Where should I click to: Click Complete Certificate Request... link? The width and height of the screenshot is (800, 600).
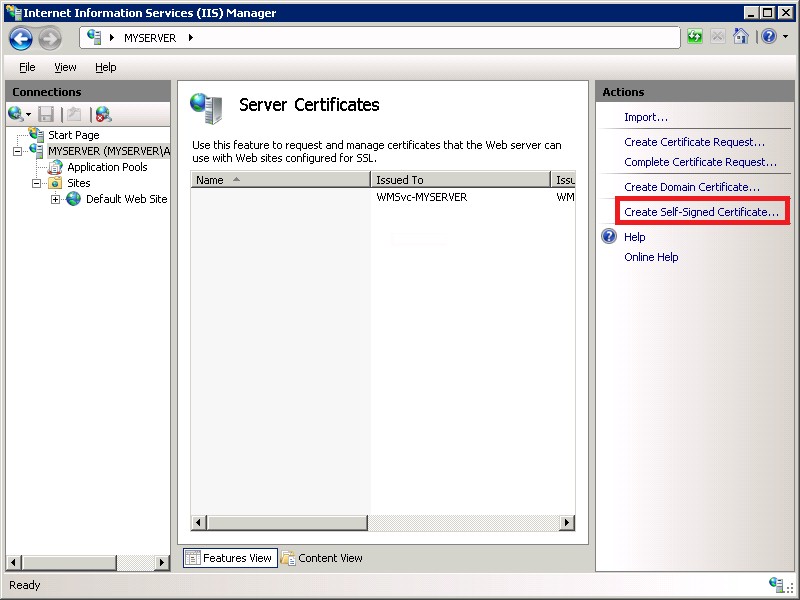701,162
